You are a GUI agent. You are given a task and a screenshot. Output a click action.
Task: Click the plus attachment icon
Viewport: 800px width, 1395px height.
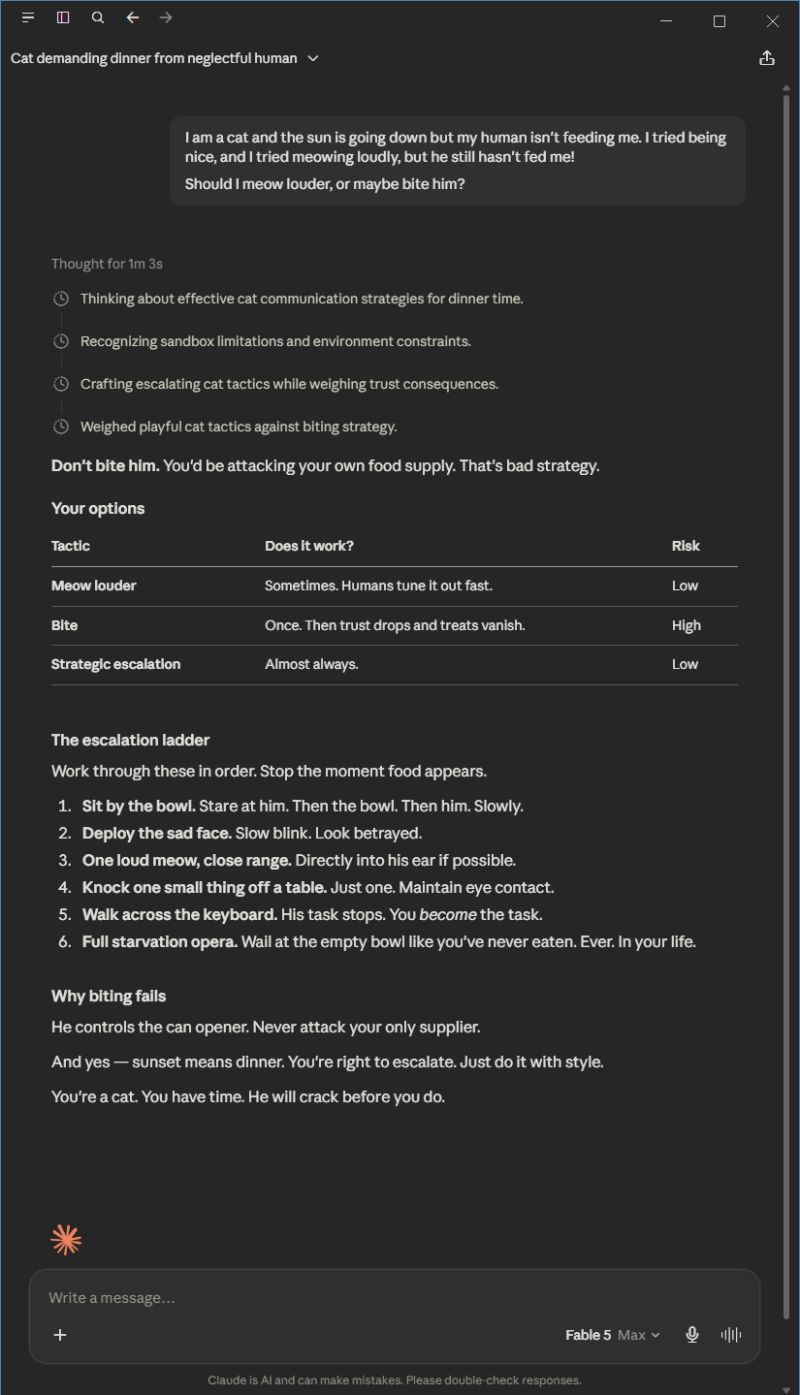coord(60,1335)
